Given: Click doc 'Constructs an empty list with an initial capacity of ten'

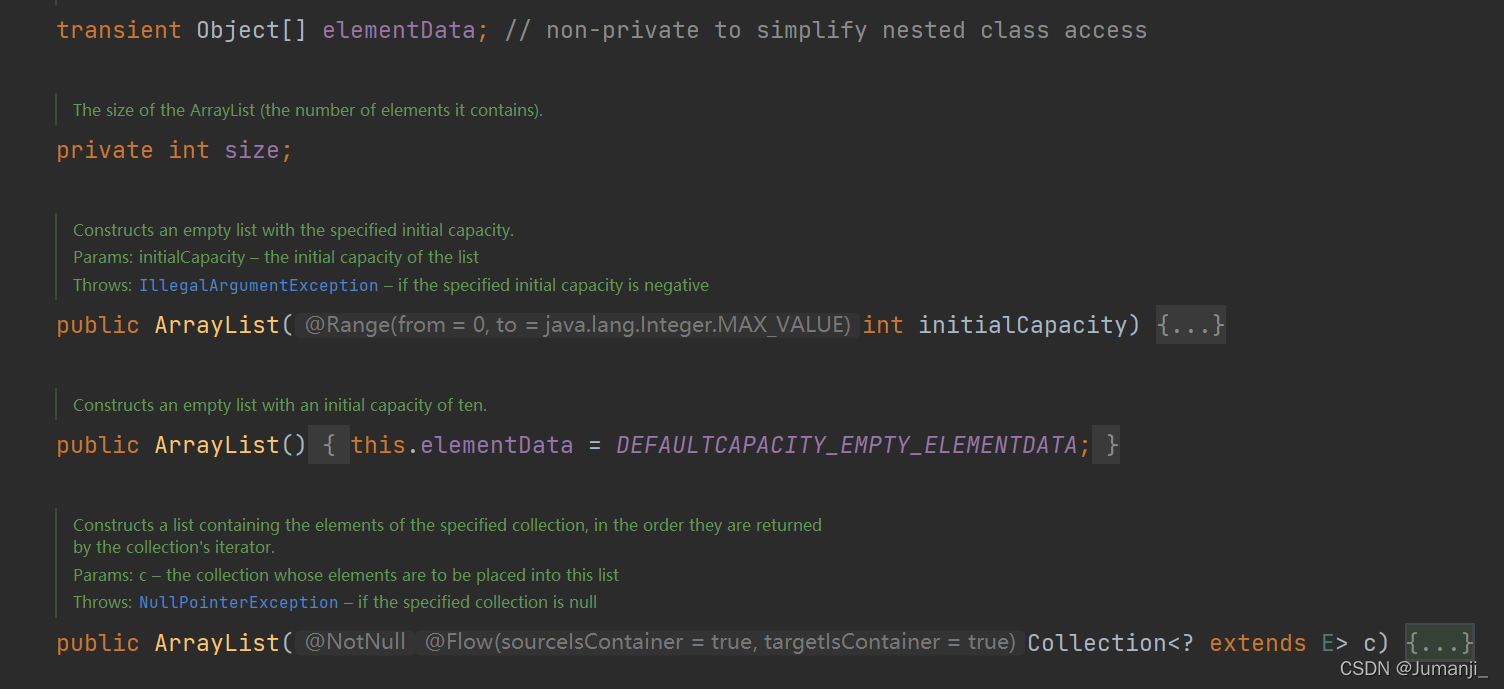Looking at the screenshot, I should tap(279, 405).
